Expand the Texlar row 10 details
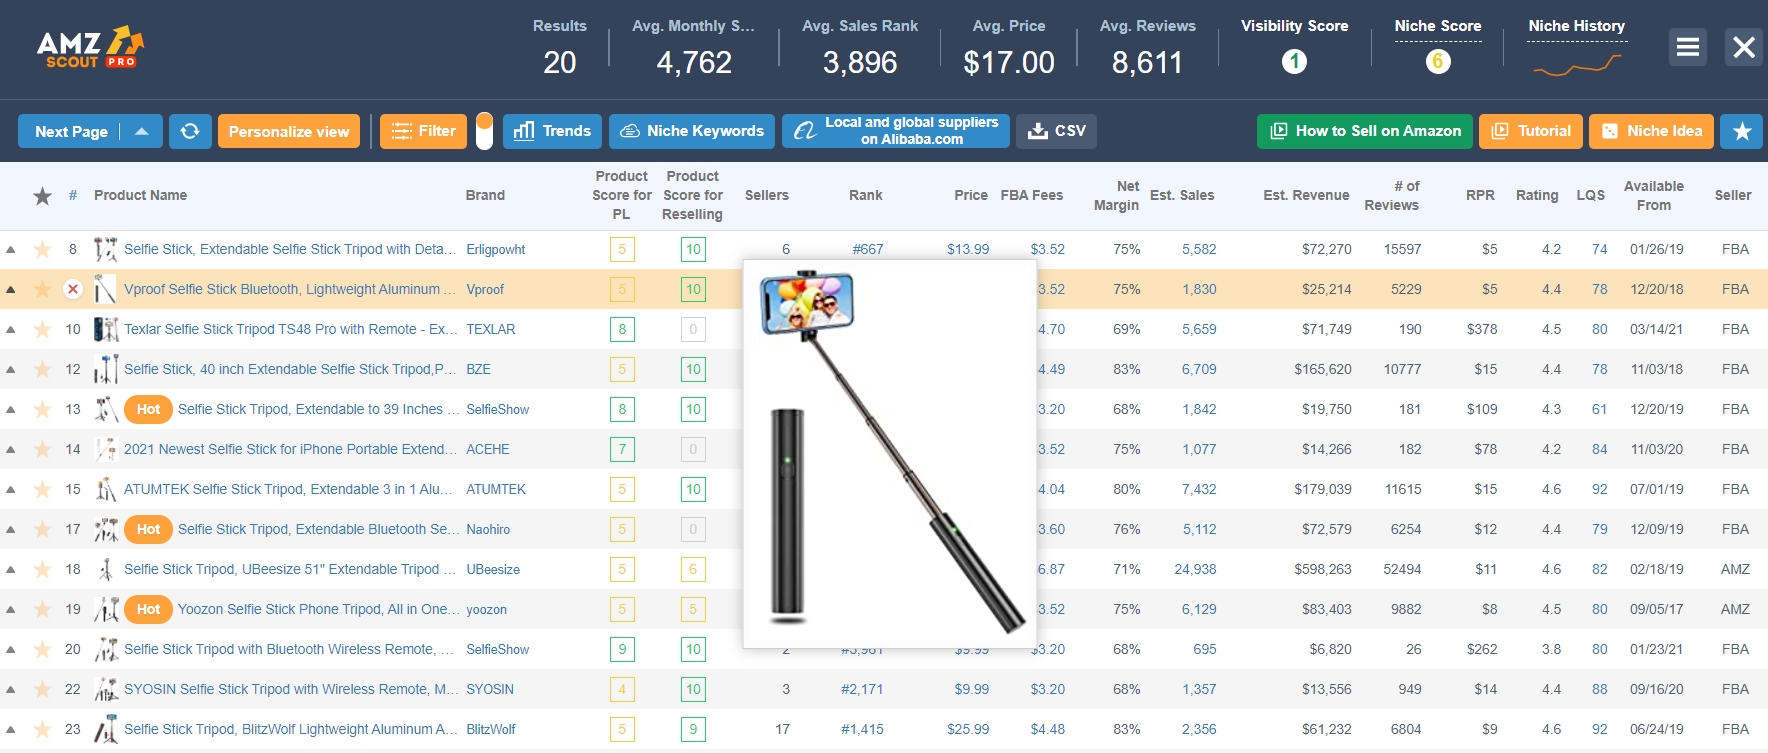 click(11, 329)
